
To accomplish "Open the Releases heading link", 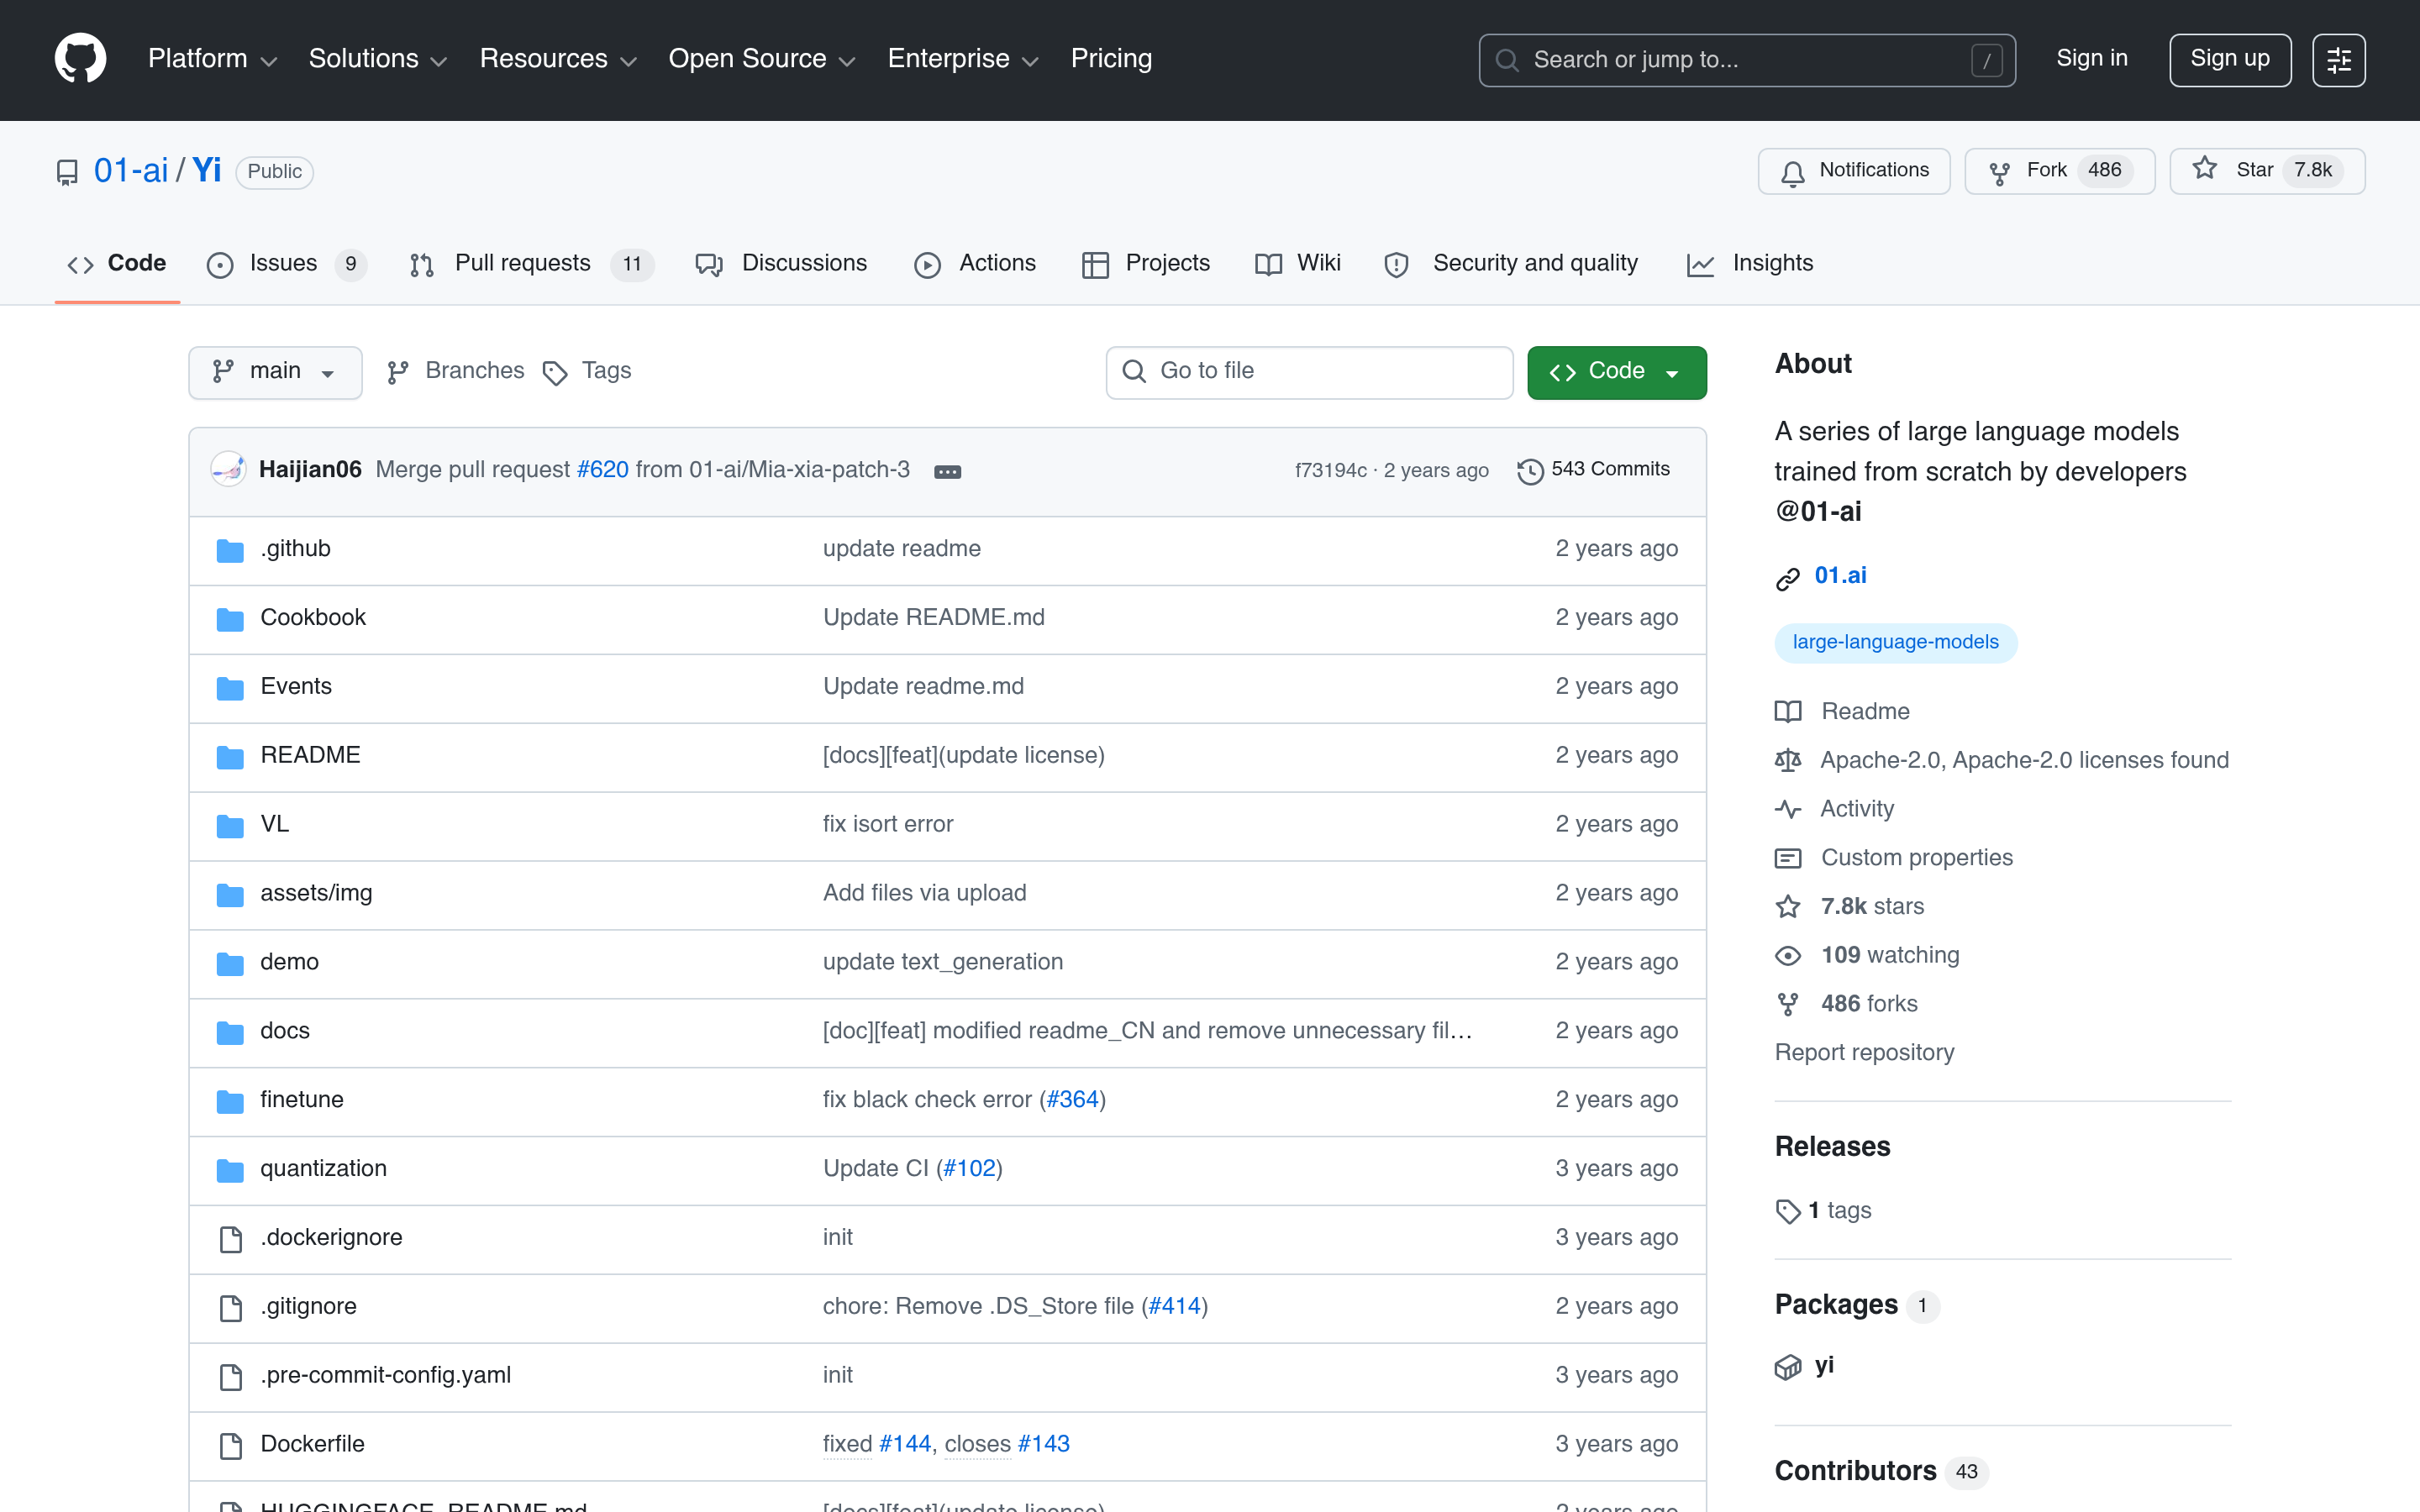I will 1832,1147.
